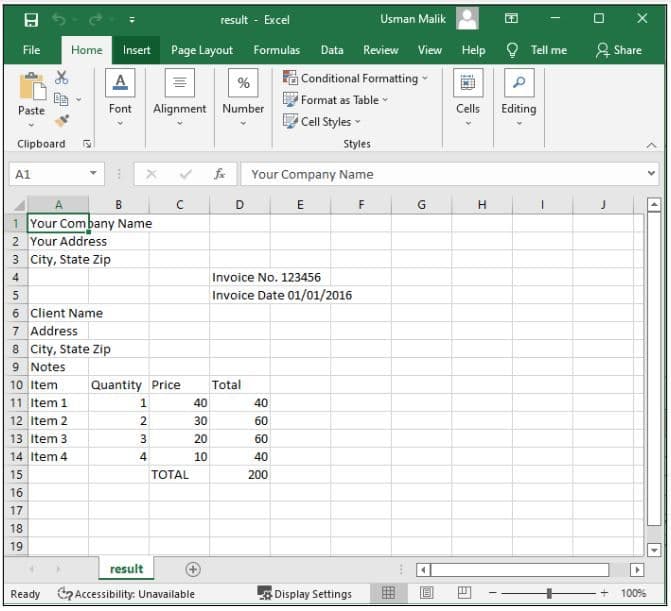
Task: Open the Editing search icon group
Action: click(518, 84)
